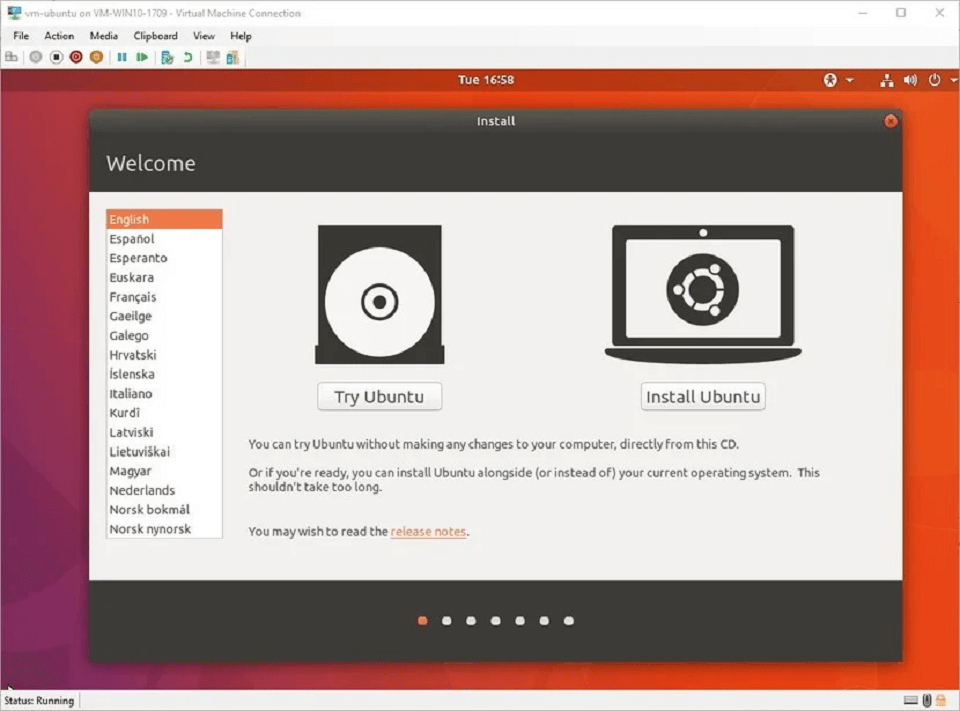Select Latviski in the language list
The height and width of the screenshot is (711, 960).
click(x=164, y=432)
